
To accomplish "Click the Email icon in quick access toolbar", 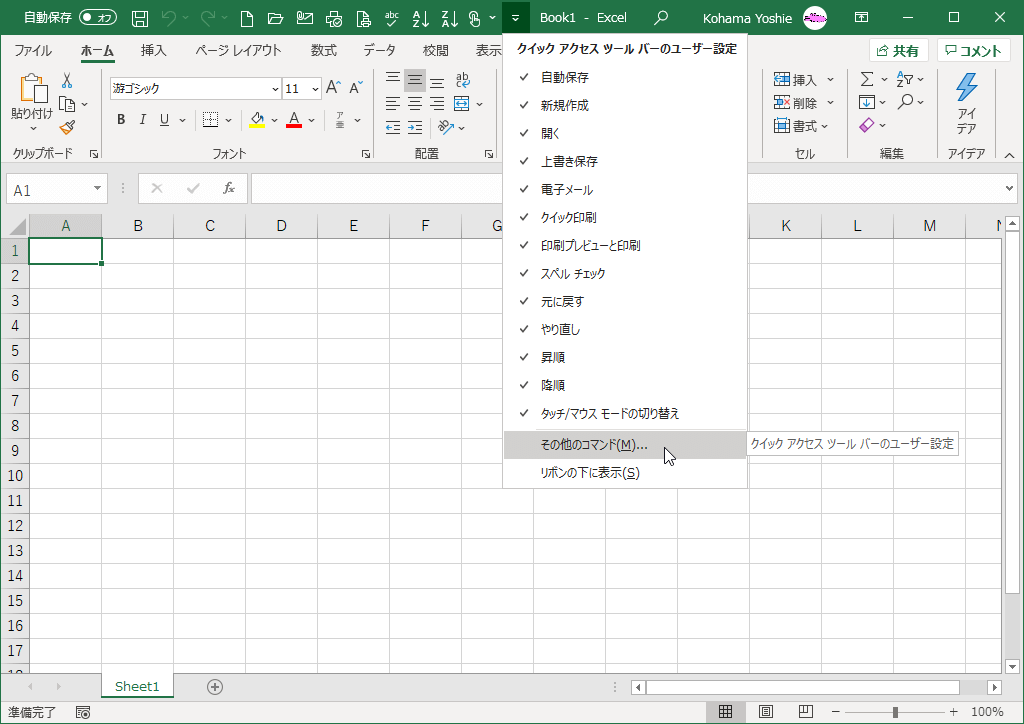I will pos(304,18).
